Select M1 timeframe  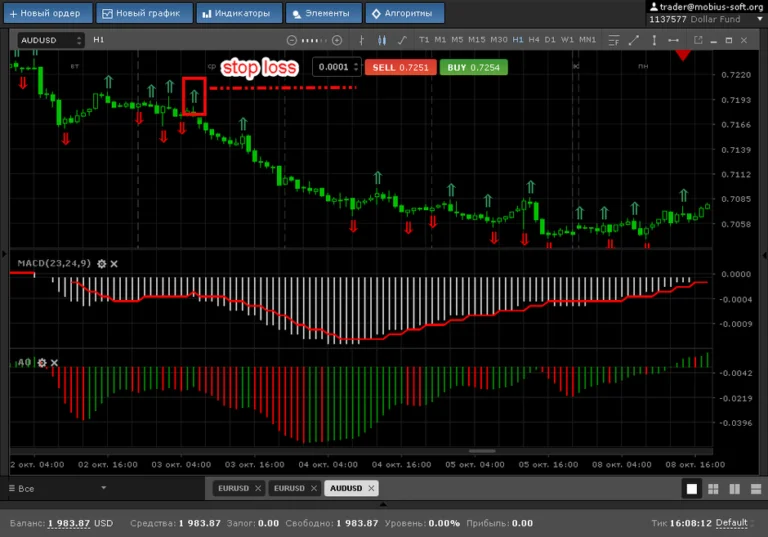(440, 40)
